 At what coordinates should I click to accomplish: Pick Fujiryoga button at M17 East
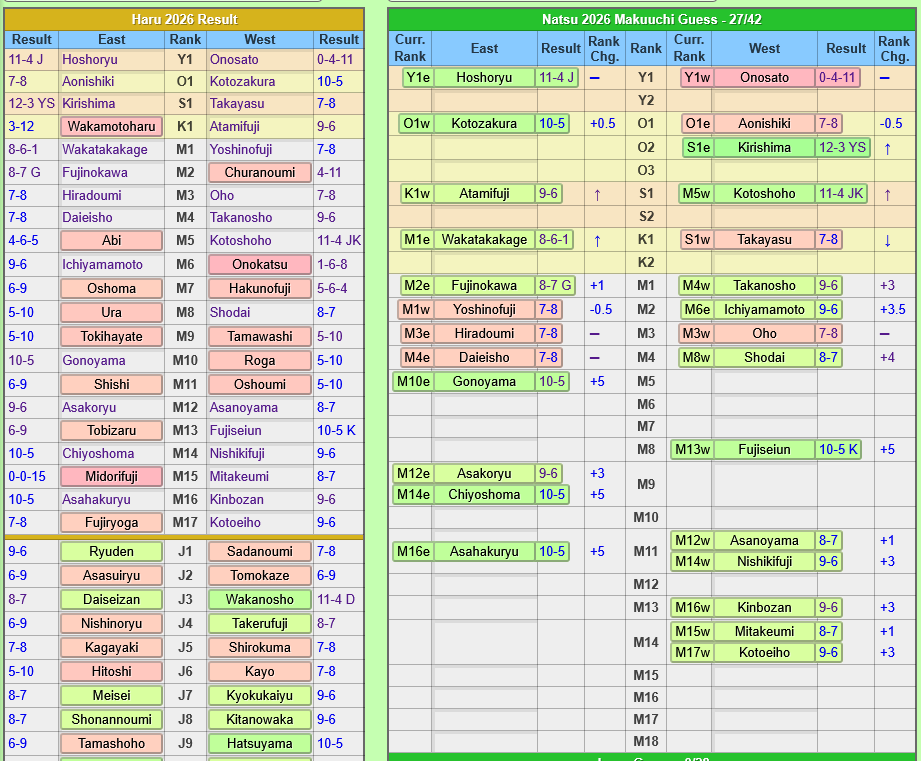click(x=112, y=522)
